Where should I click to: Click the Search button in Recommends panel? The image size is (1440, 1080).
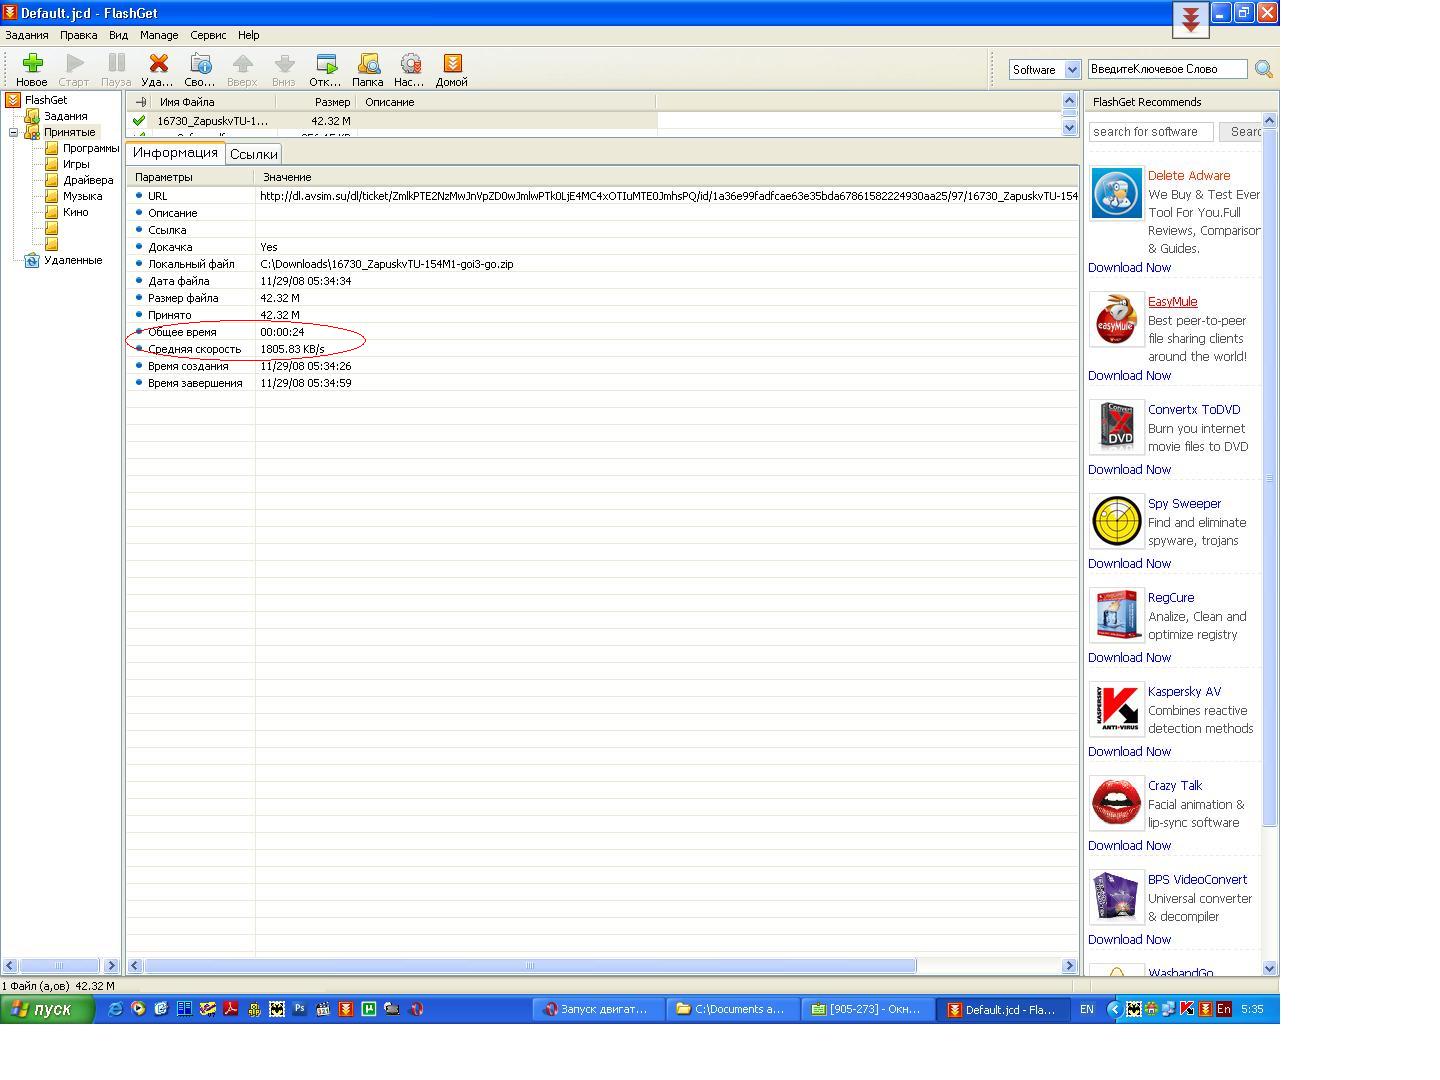(x=1240, y=132)
